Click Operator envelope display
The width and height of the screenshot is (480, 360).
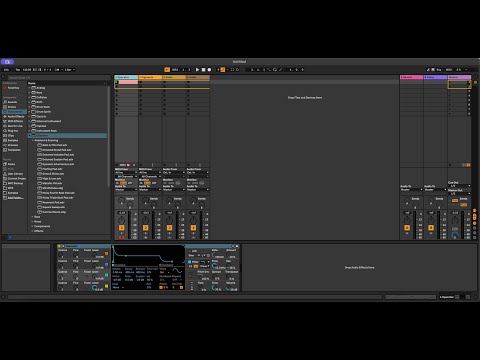click(x=148, y=255)
